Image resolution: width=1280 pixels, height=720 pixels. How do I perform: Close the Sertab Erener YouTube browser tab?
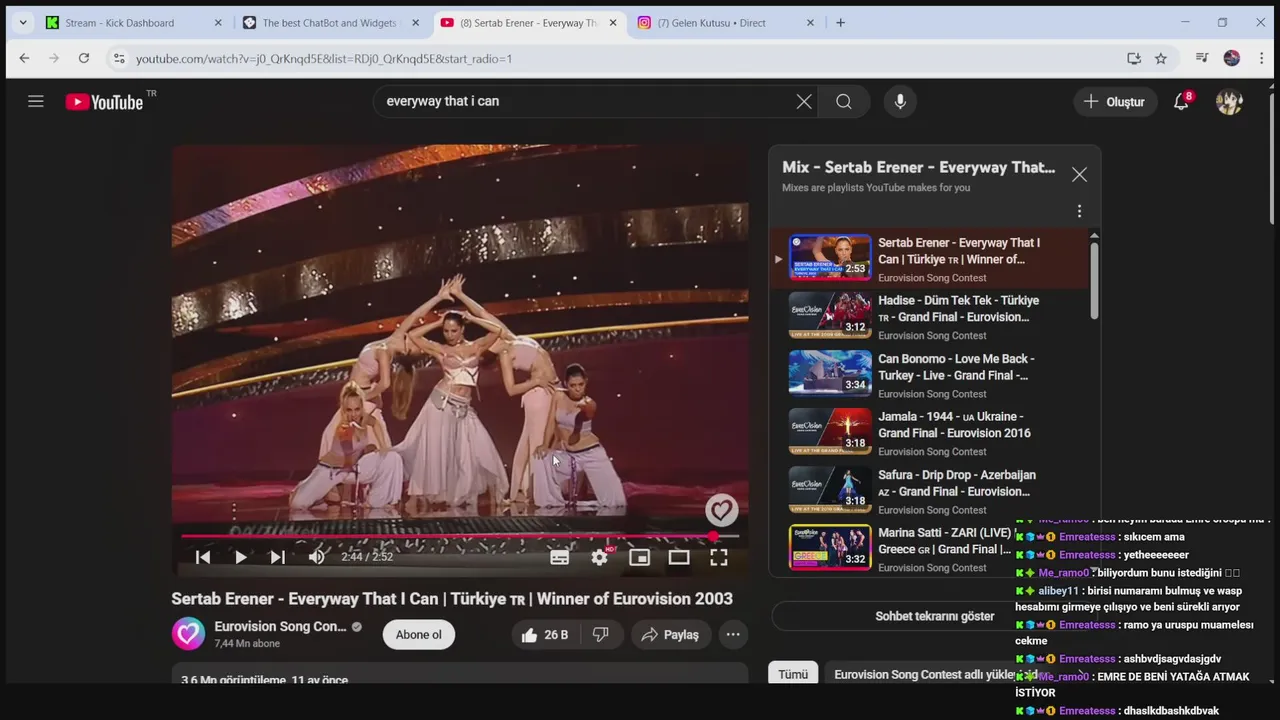(613, 22)
